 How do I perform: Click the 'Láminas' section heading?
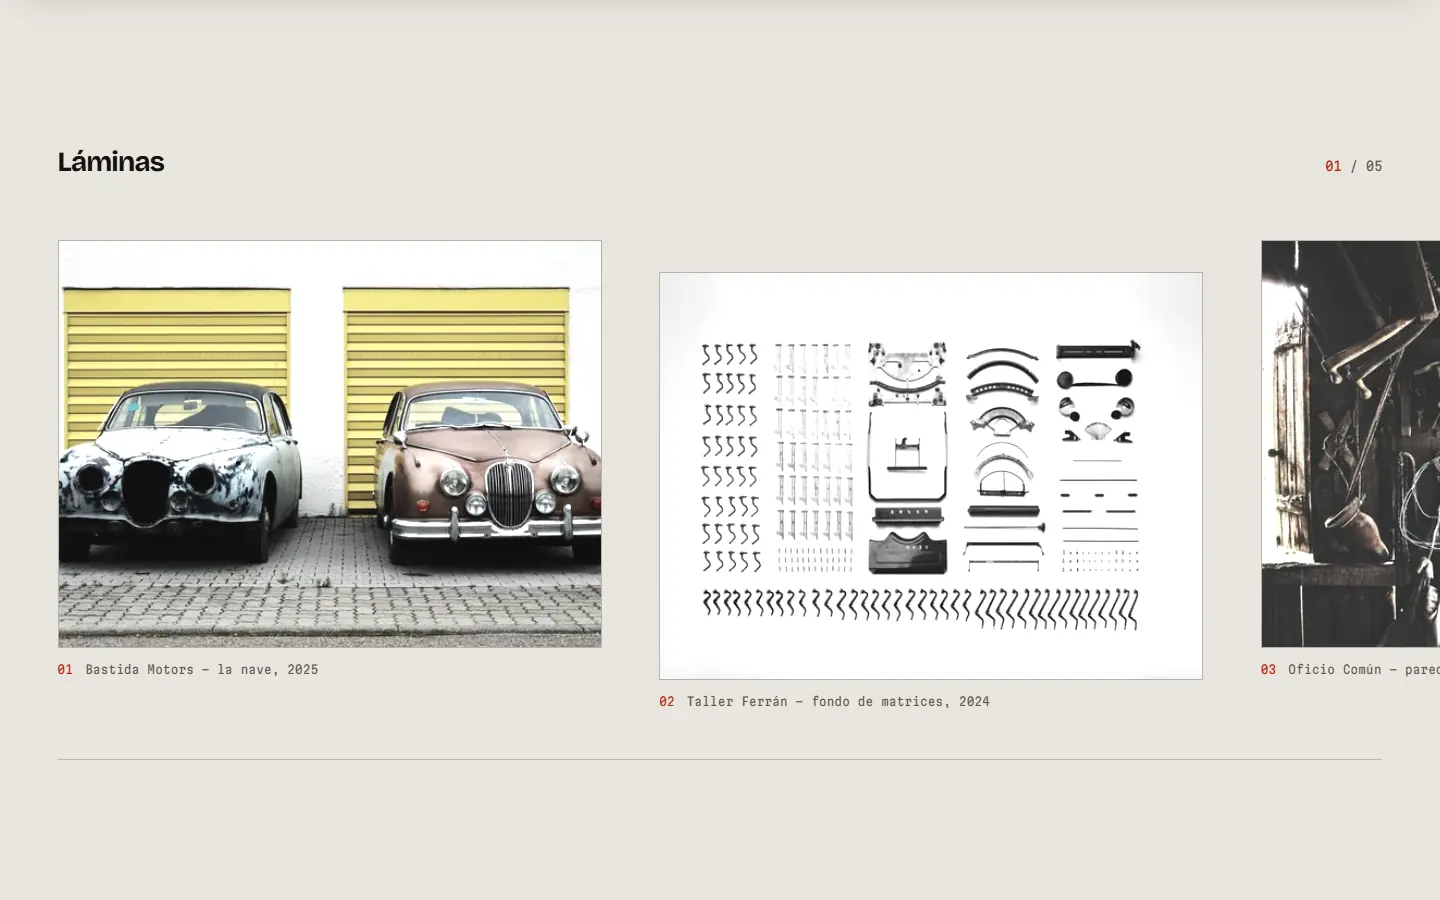coord(111,162)
